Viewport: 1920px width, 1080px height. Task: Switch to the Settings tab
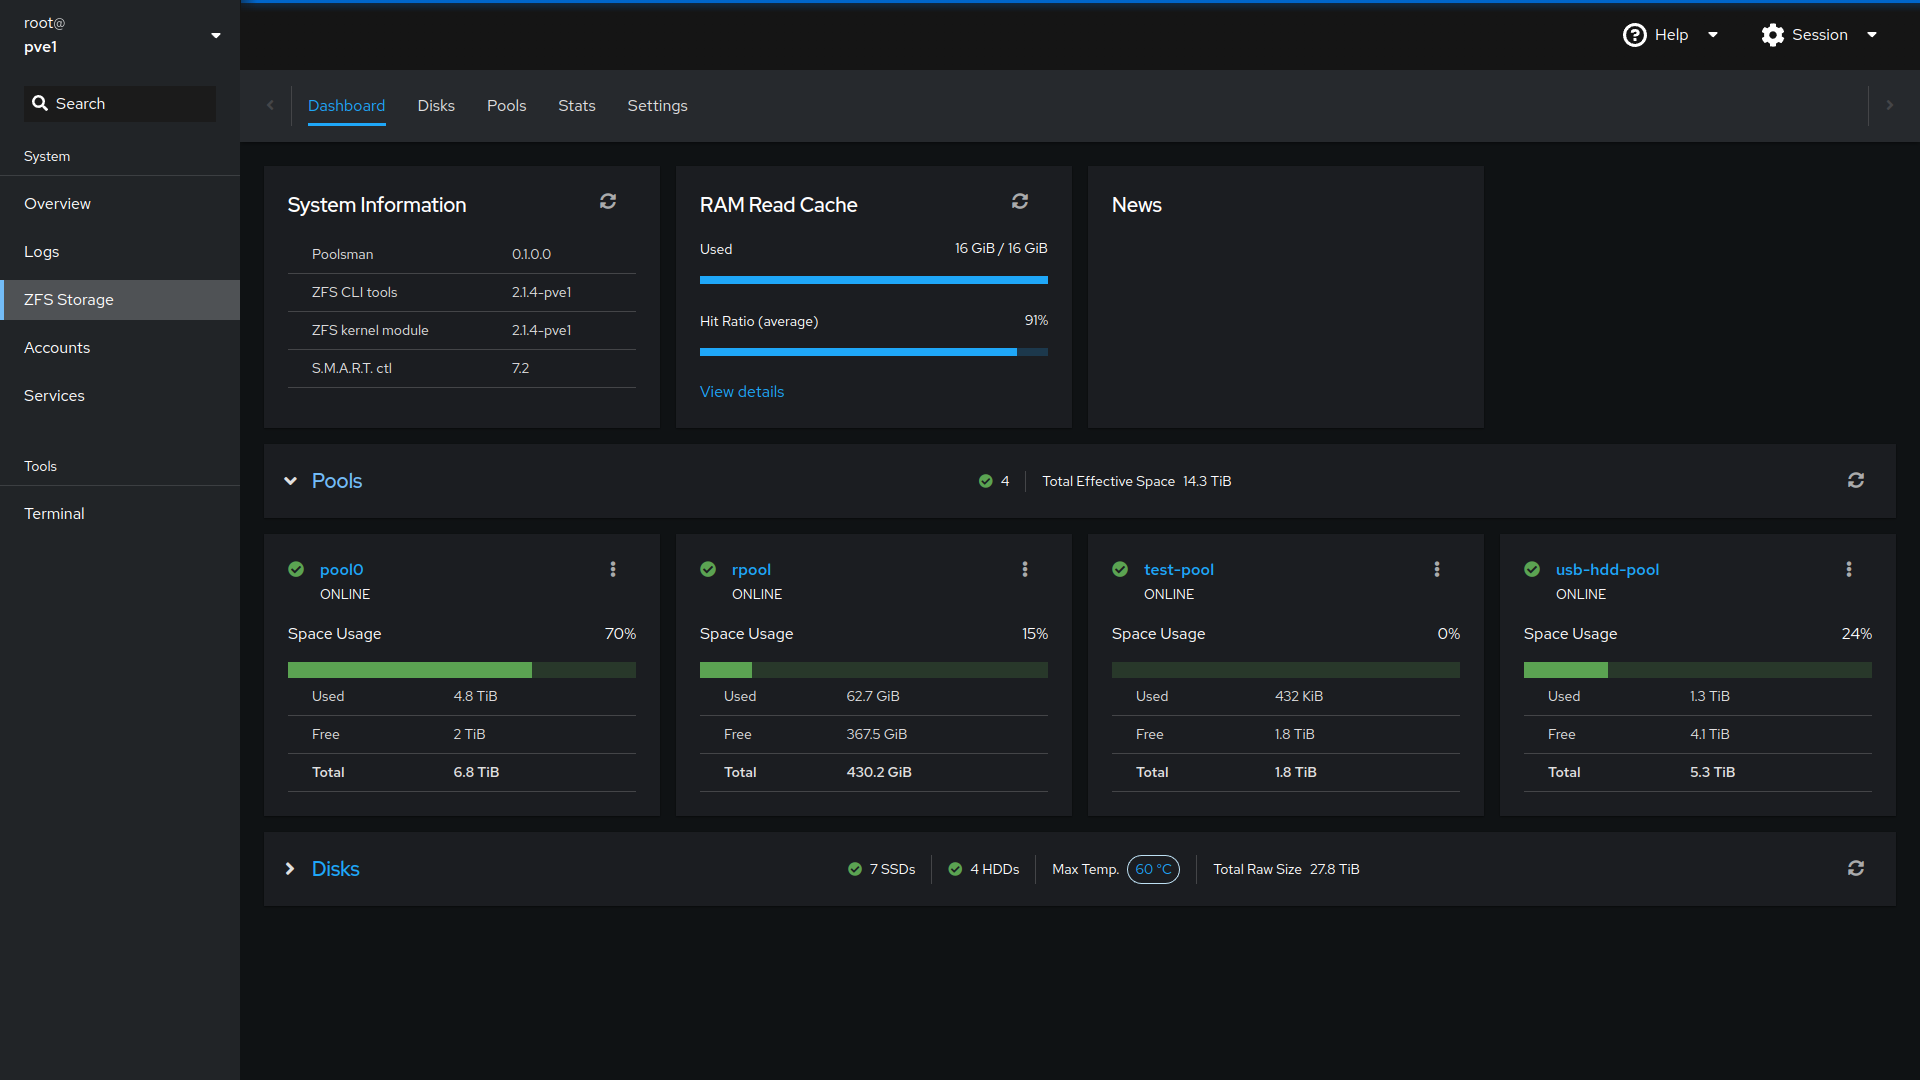657,105
